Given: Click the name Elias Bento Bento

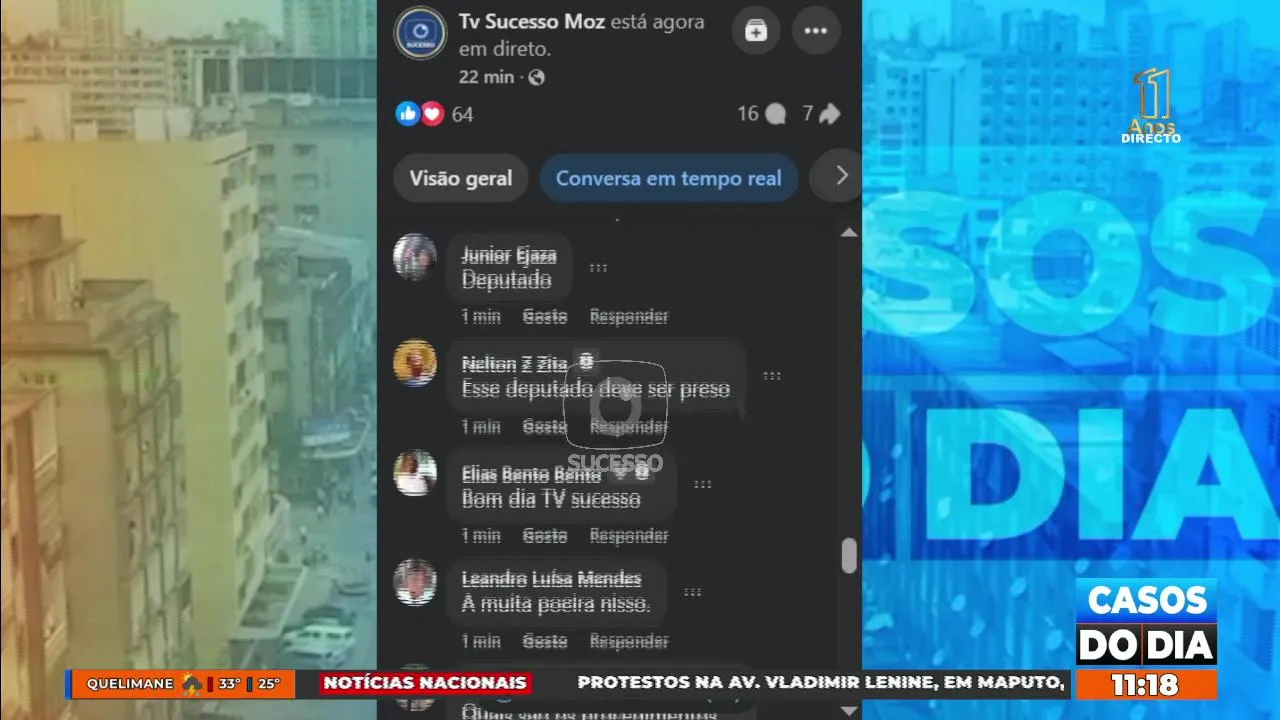Looking at the screenshot, I should tap(531, 474).
